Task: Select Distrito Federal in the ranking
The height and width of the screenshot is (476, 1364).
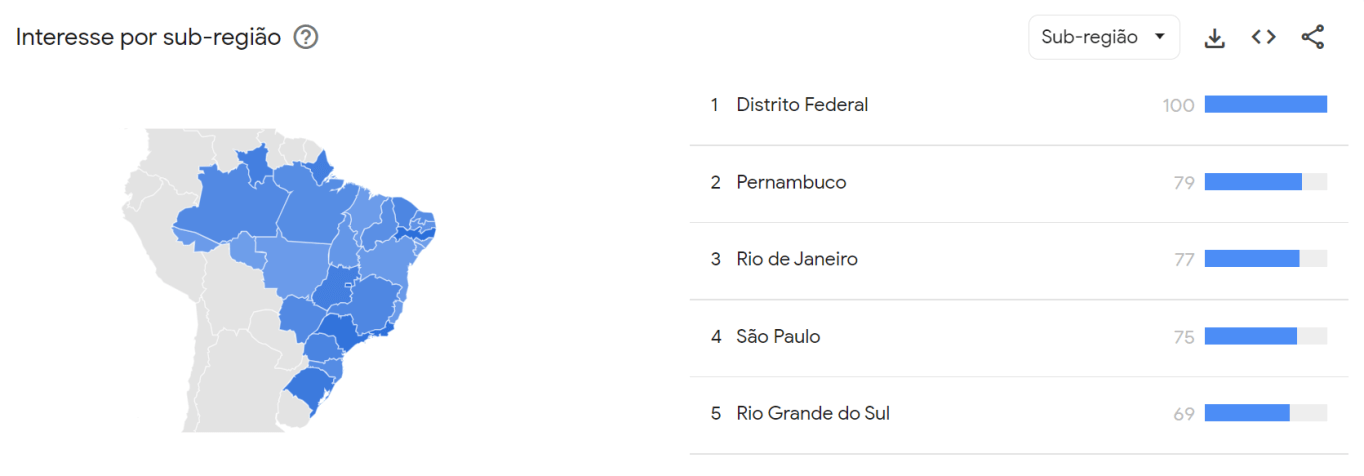Action: [1018, 105]
